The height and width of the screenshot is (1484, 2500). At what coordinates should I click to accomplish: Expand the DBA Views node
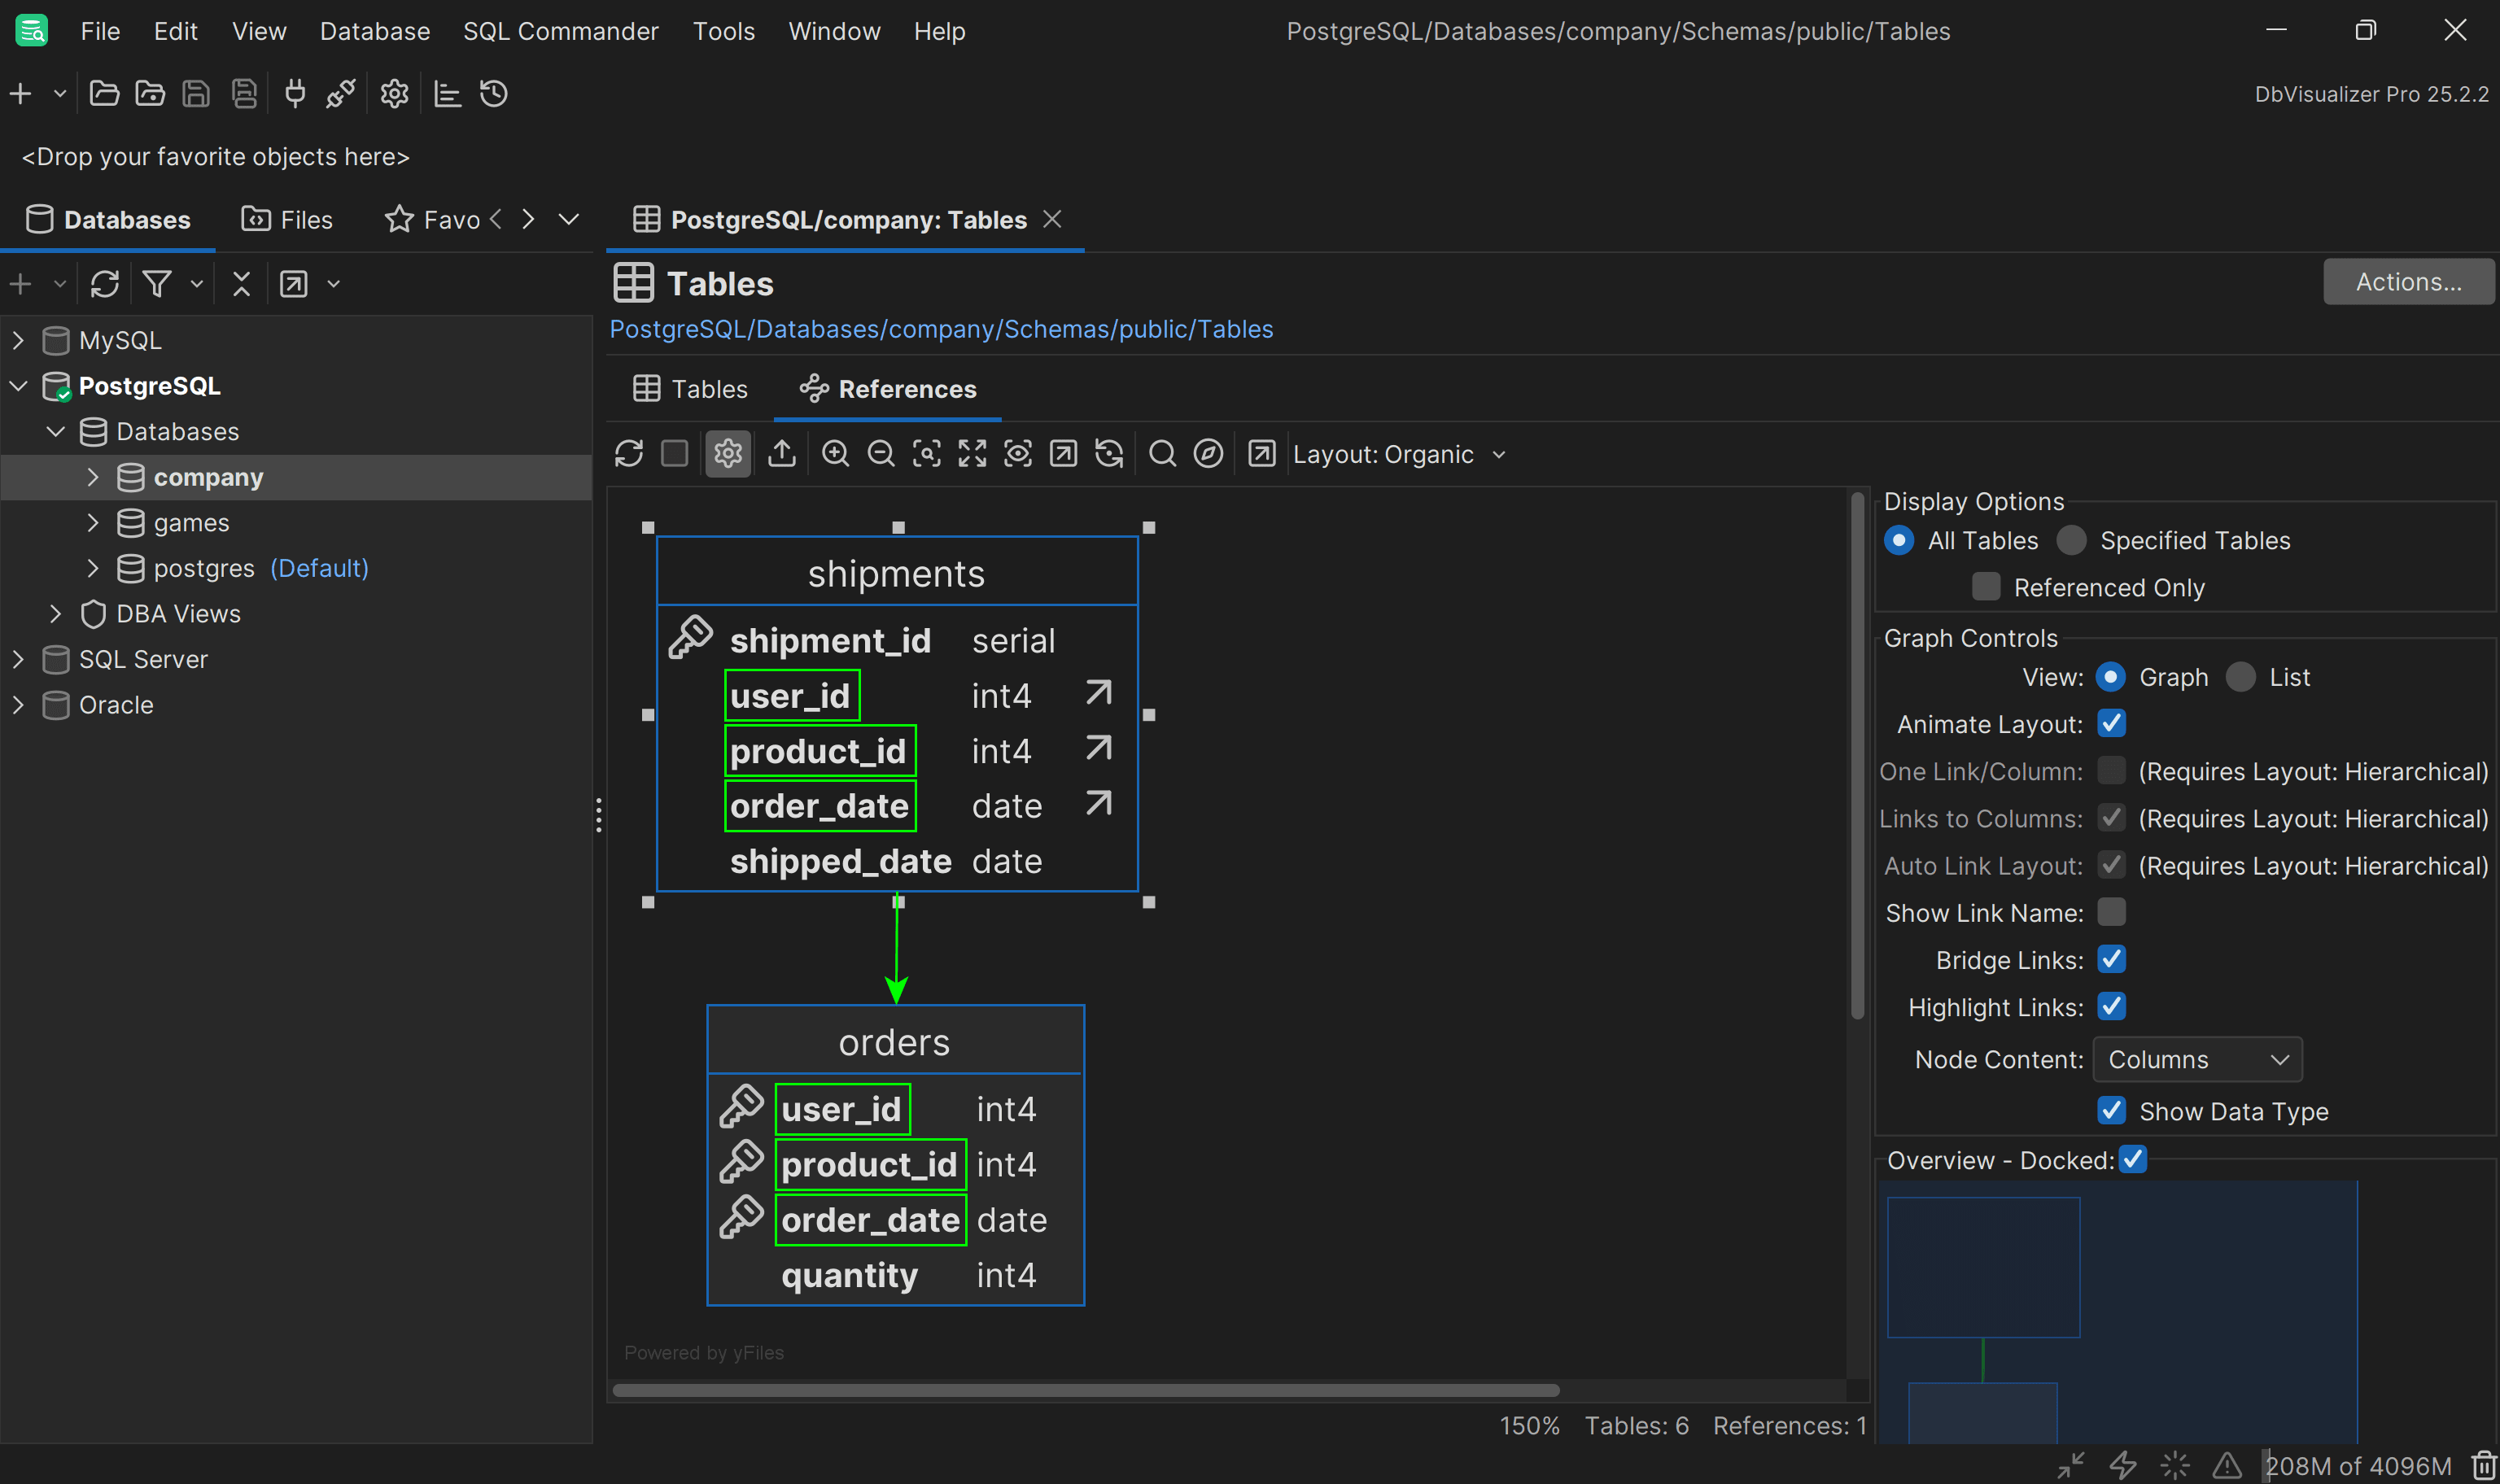coord(56,614)
